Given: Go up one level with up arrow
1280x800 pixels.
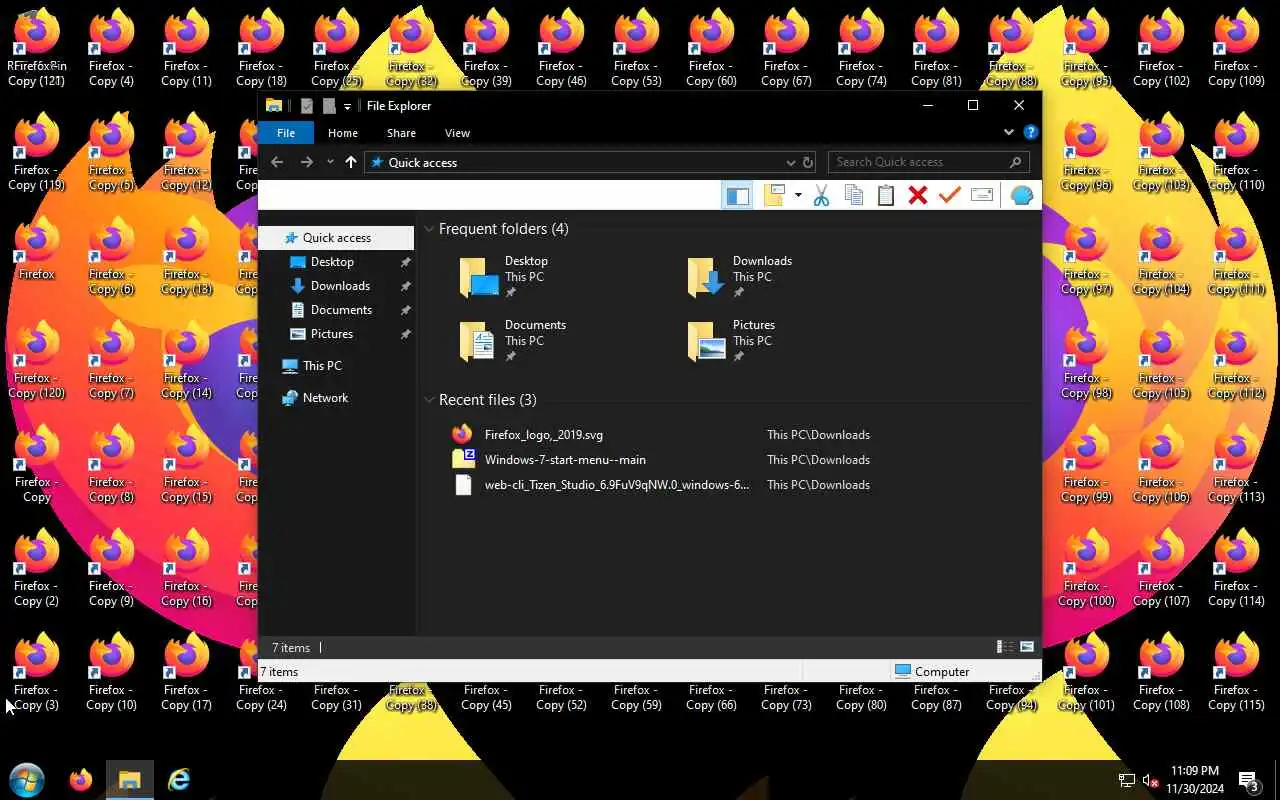Looking at the screenshot, I should click(x=351, y=162).
